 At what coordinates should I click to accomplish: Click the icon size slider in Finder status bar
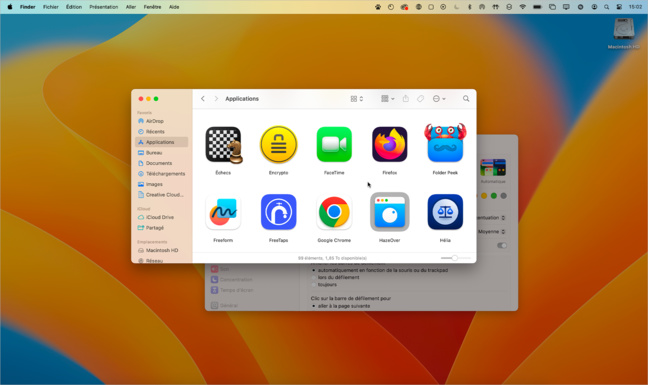[x=455, y=258]
